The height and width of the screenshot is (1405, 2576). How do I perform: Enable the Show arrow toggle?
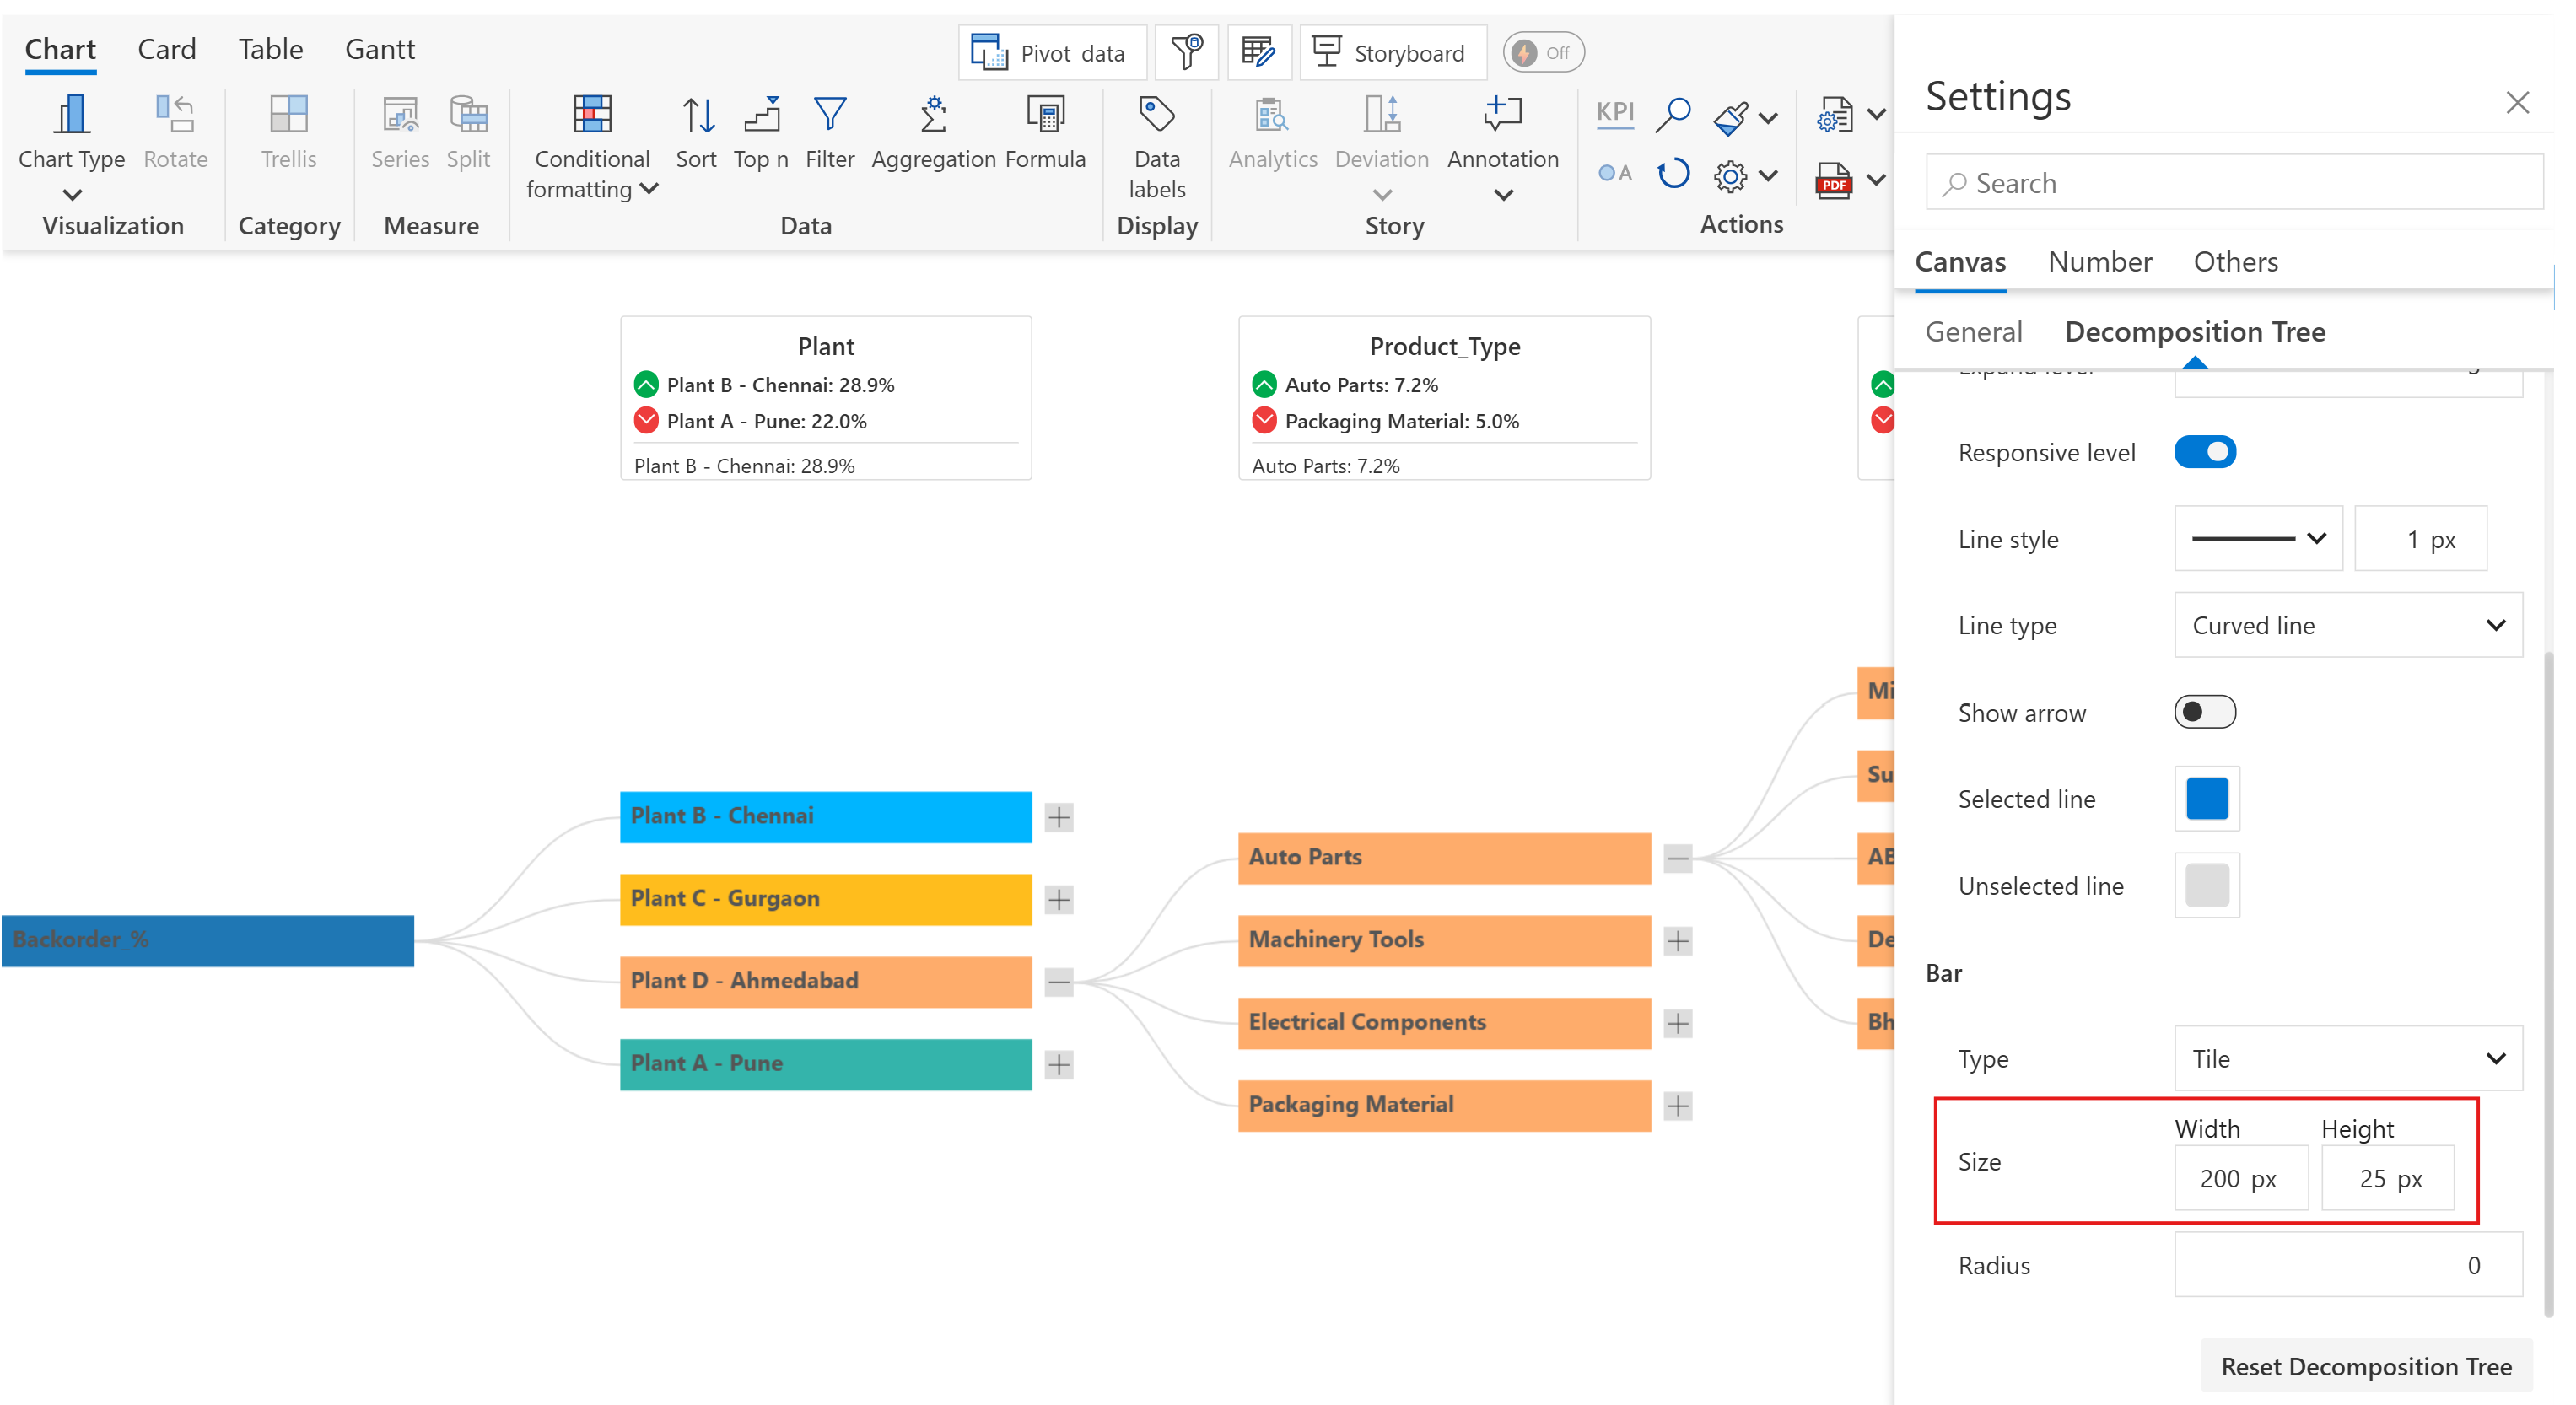click(x=2204, y=712)
